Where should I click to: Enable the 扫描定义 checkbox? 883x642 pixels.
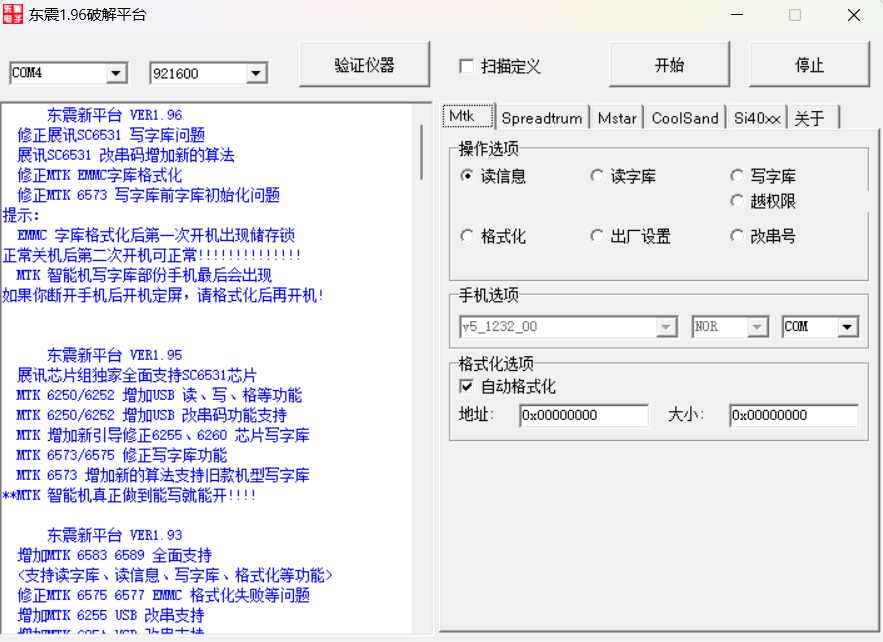click(466, 66)
